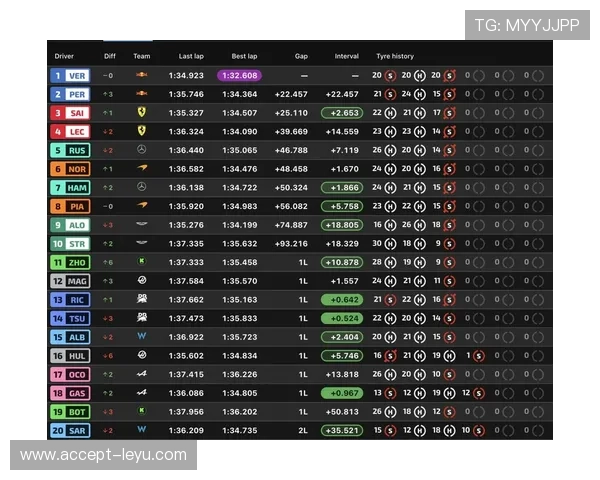Click the Tyre history column header
600x480 pixels.
tap(394, 56)
